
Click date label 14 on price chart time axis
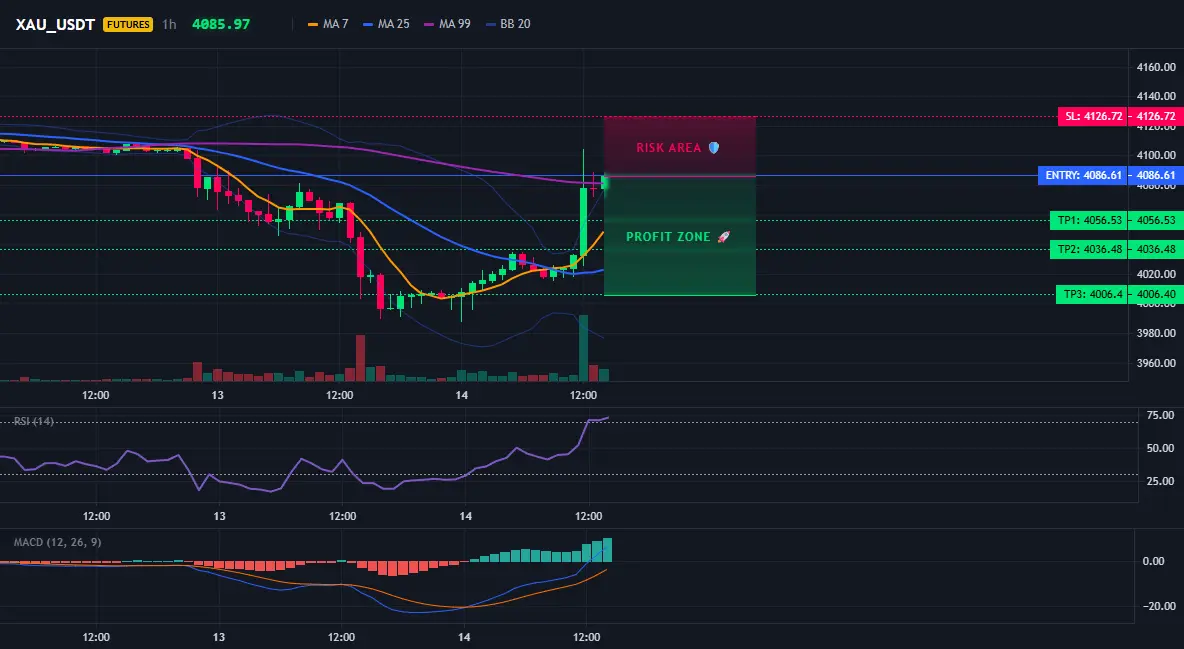tap(461, 395)
